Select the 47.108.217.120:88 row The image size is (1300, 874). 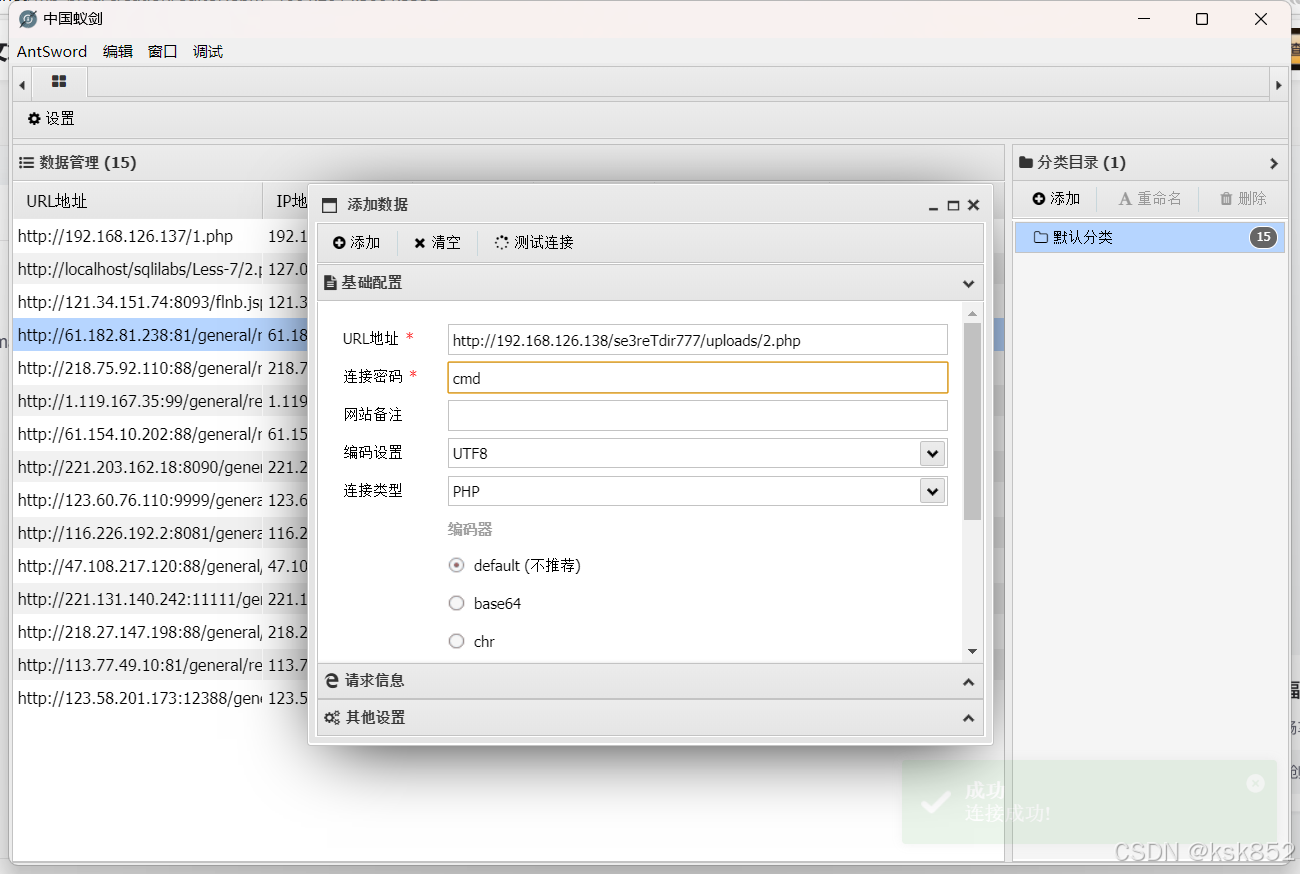pyautogui.click(x=160, y=566)
